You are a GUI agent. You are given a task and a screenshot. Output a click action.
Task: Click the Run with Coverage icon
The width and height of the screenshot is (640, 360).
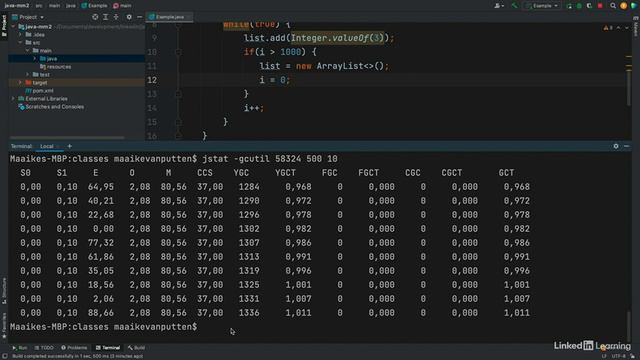pyautogui.click(x=589, y=6)
